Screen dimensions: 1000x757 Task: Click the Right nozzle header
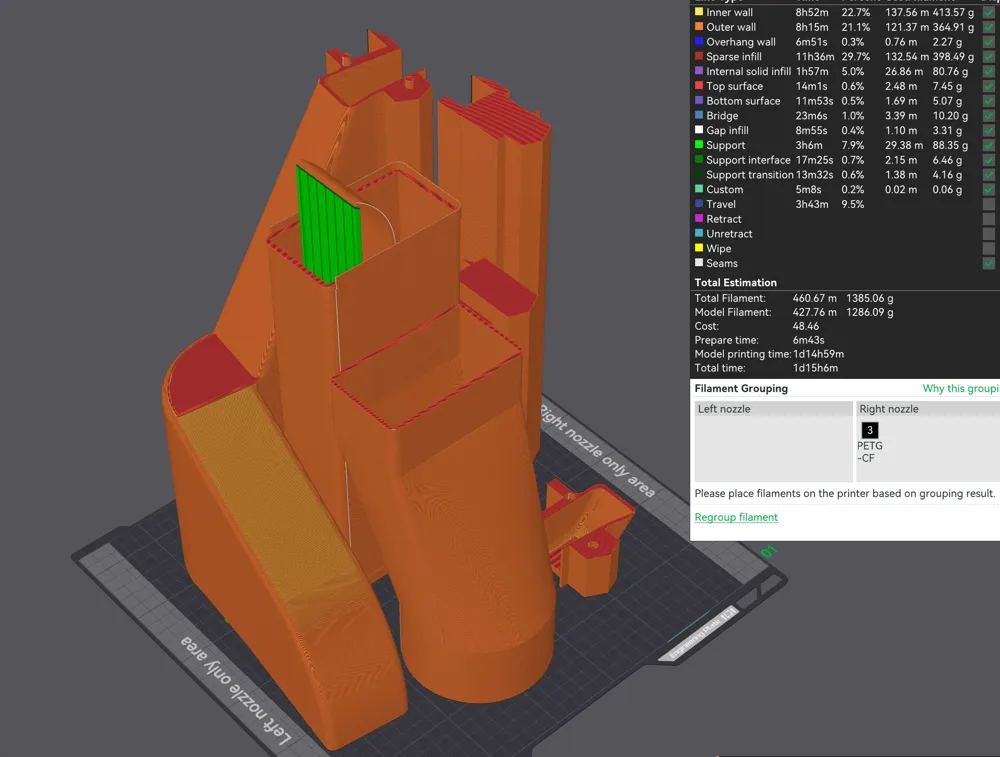tap(928, 409)
